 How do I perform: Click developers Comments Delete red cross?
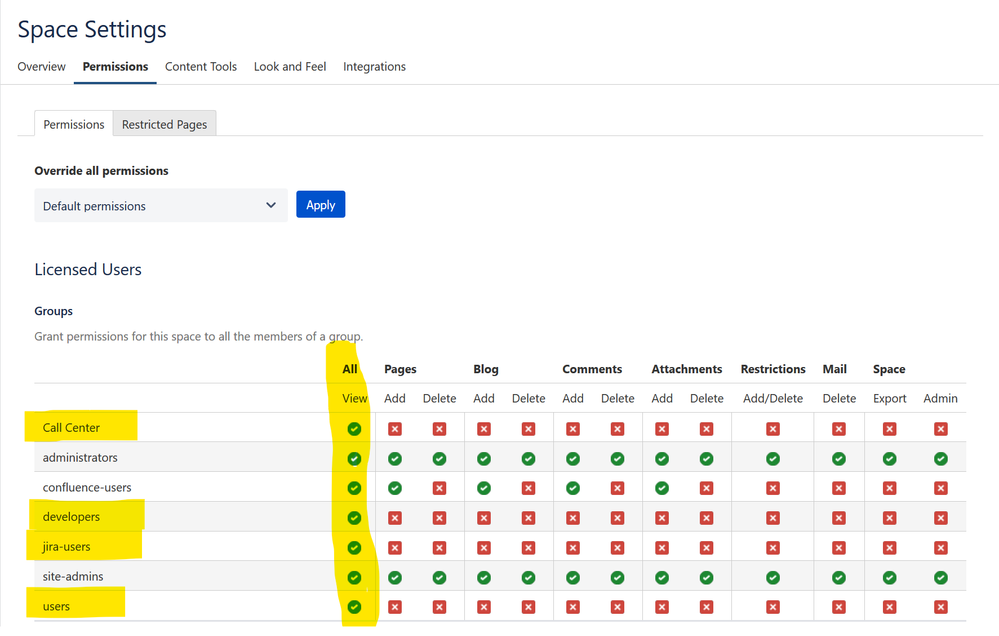coord(617,518)
